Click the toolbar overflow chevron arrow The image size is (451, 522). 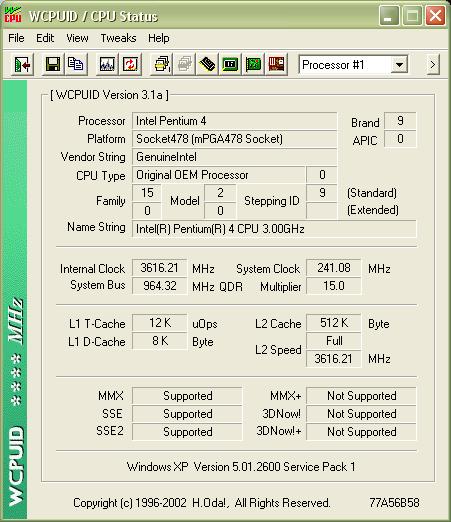click(433, 64)
